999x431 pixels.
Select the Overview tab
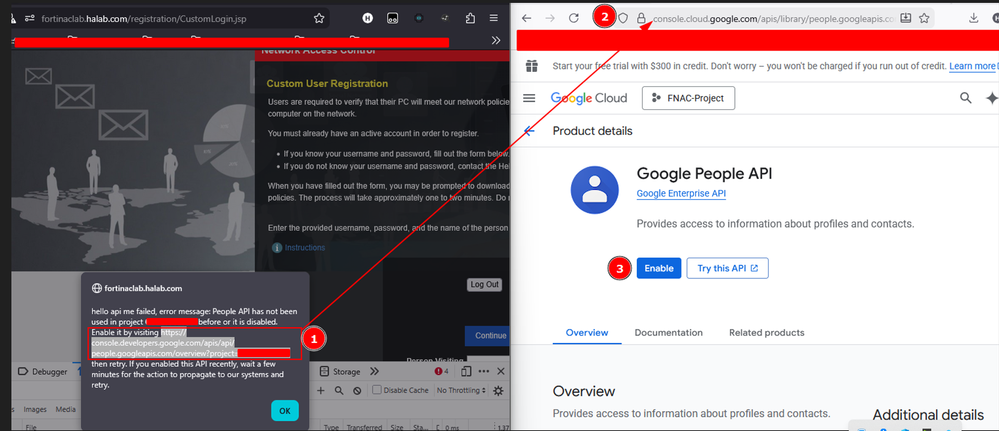[x=587, y=333]
